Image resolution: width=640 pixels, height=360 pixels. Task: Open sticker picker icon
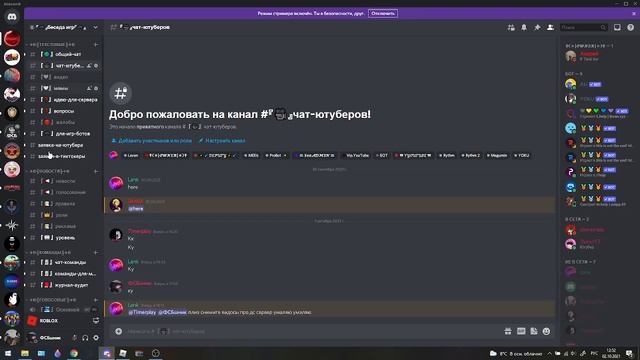(534, 331)
